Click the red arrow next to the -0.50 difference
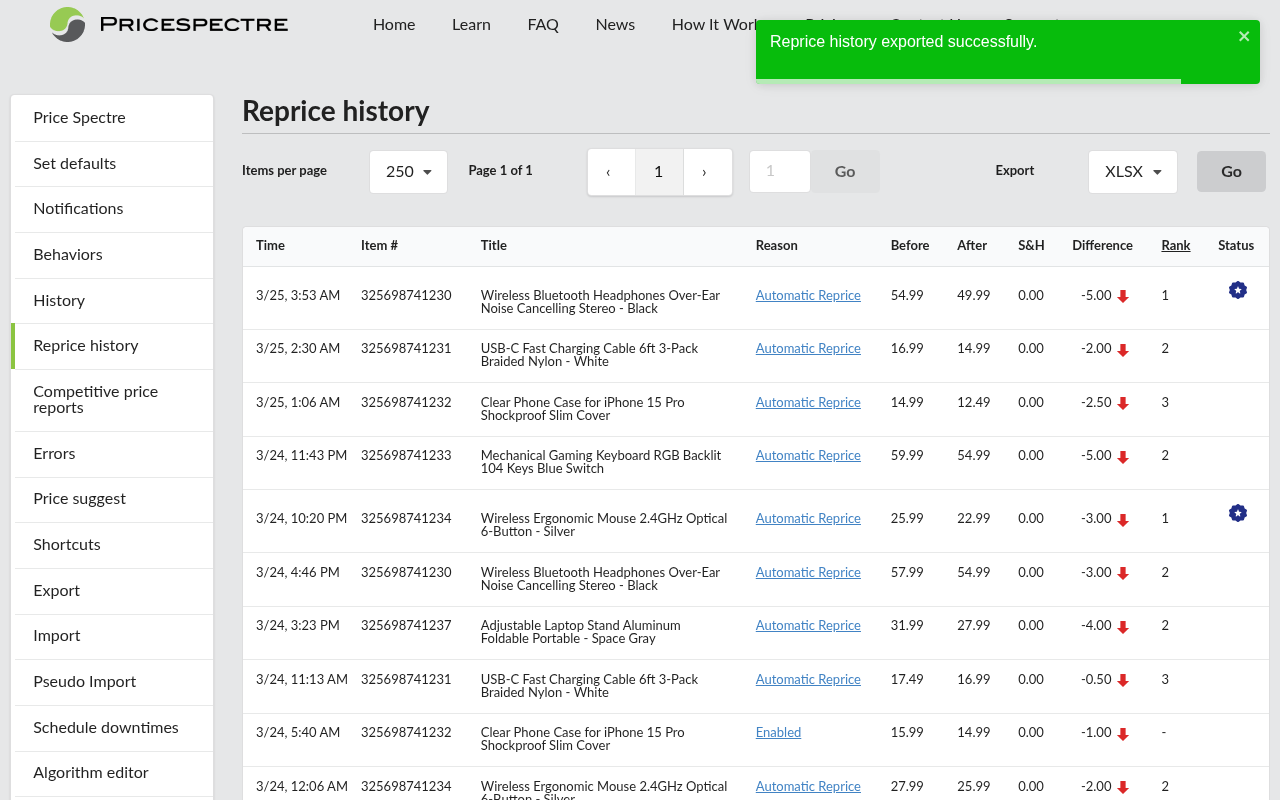Viewport: 1280px width, 800px height. [1124, 679]
